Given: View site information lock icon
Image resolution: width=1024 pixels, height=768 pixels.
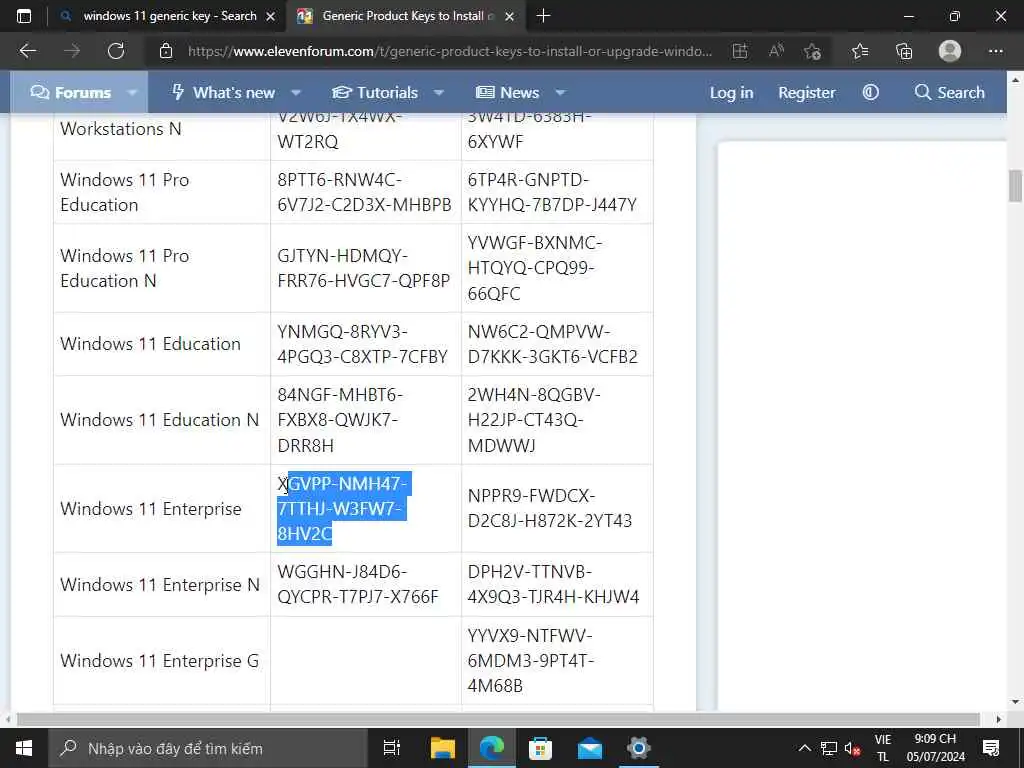Looking at the screenshot, I should pyautogui.click(x=166, y=51).
